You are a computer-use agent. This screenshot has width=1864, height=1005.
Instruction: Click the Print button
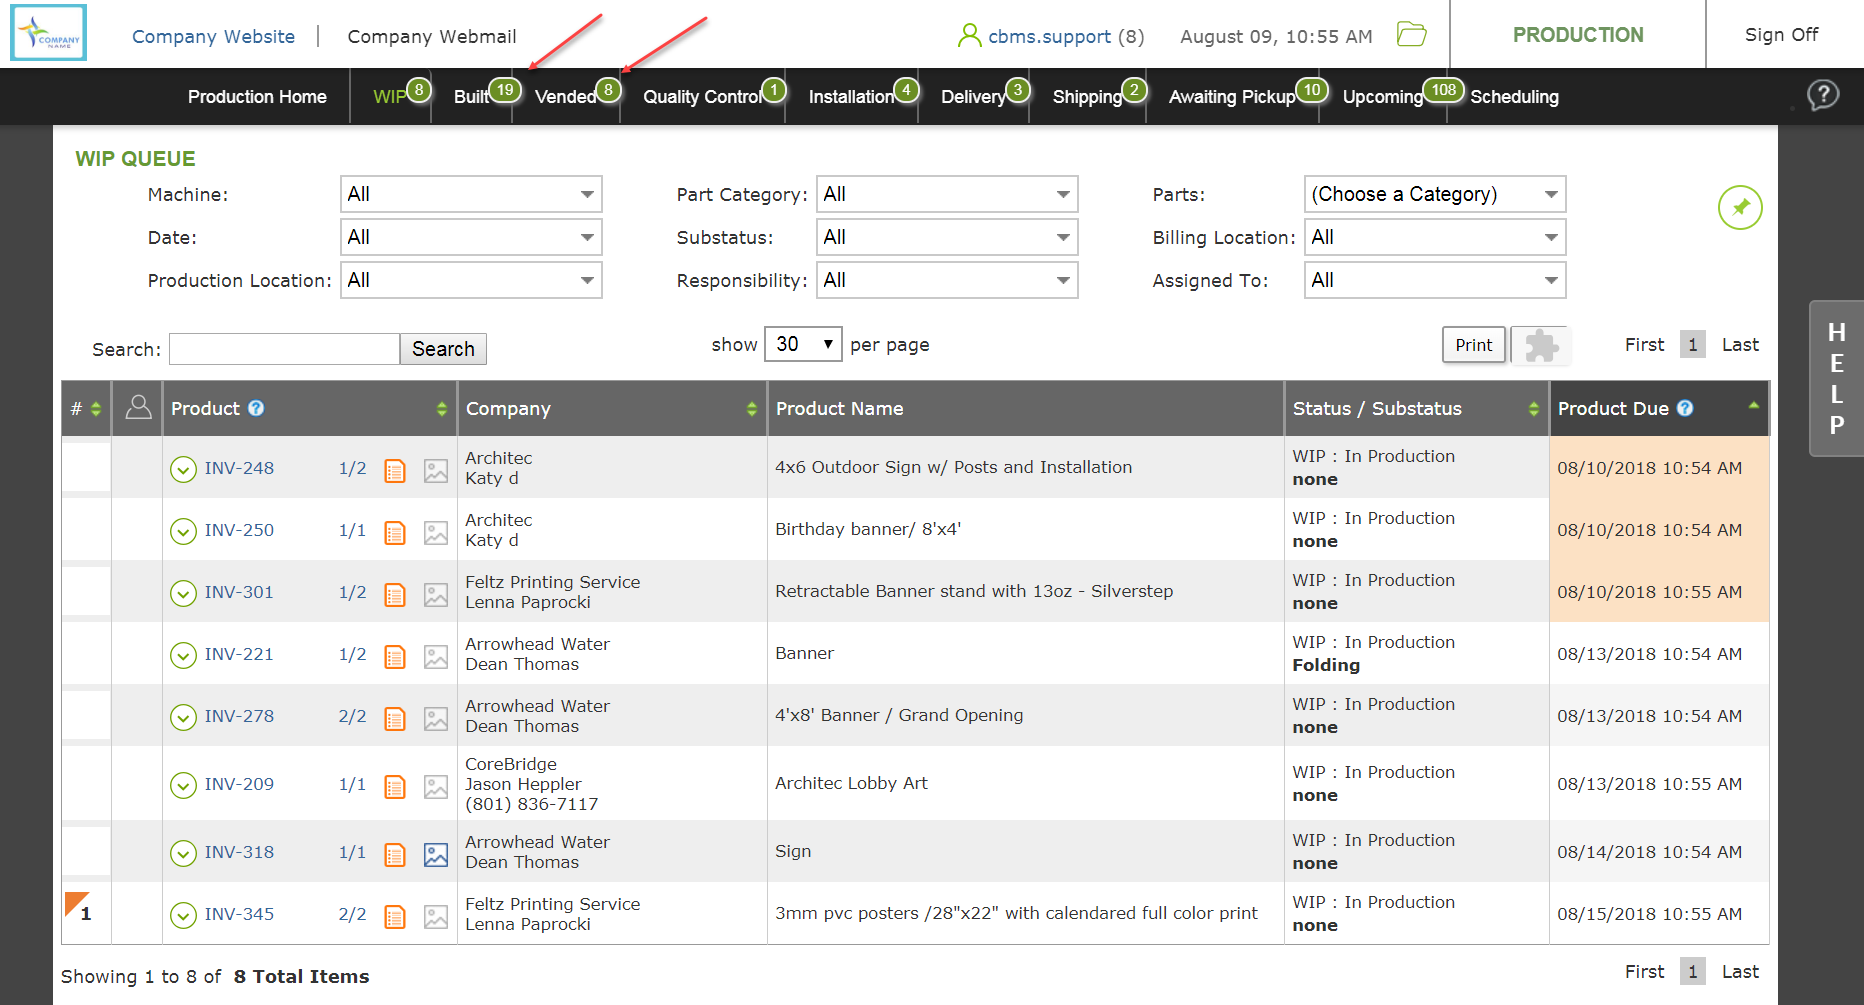tap(1473, 345)
